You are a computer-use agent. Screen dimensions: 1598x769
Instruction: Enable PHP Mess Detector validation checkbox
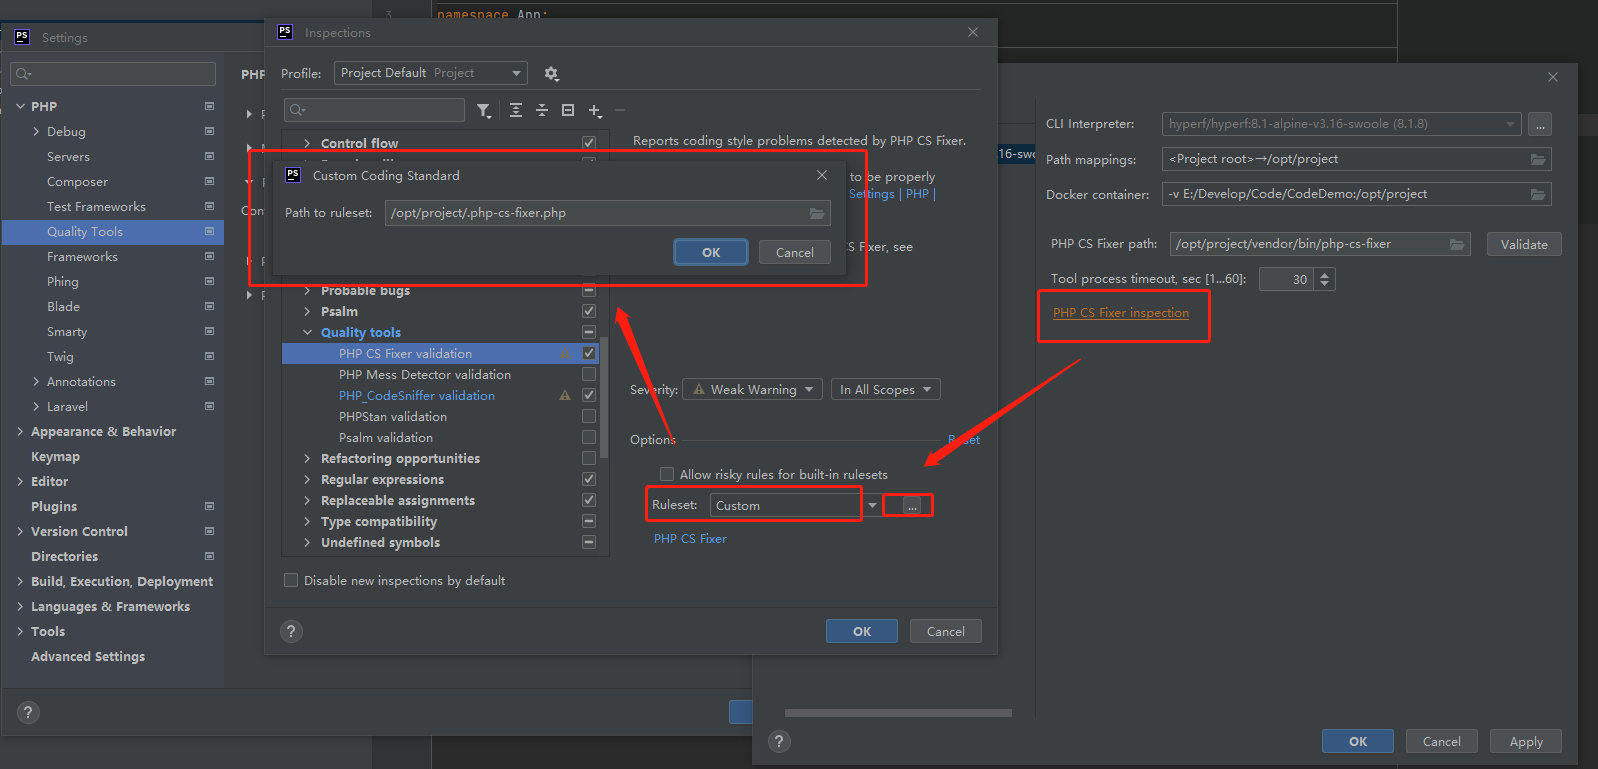click(589, 374)
